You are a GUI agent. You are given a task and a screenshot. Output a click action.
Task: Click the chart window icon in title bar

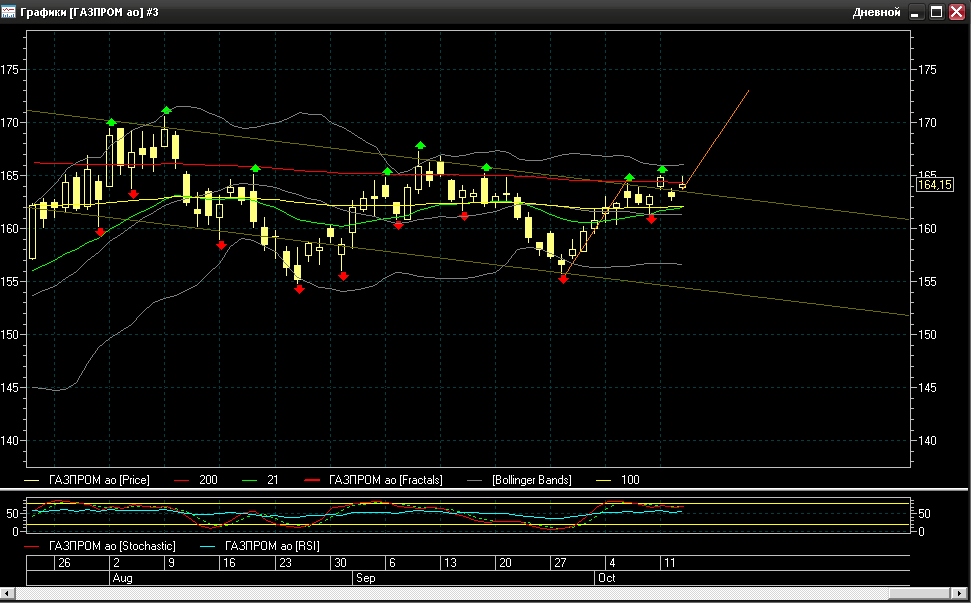[x=8, y=12]
